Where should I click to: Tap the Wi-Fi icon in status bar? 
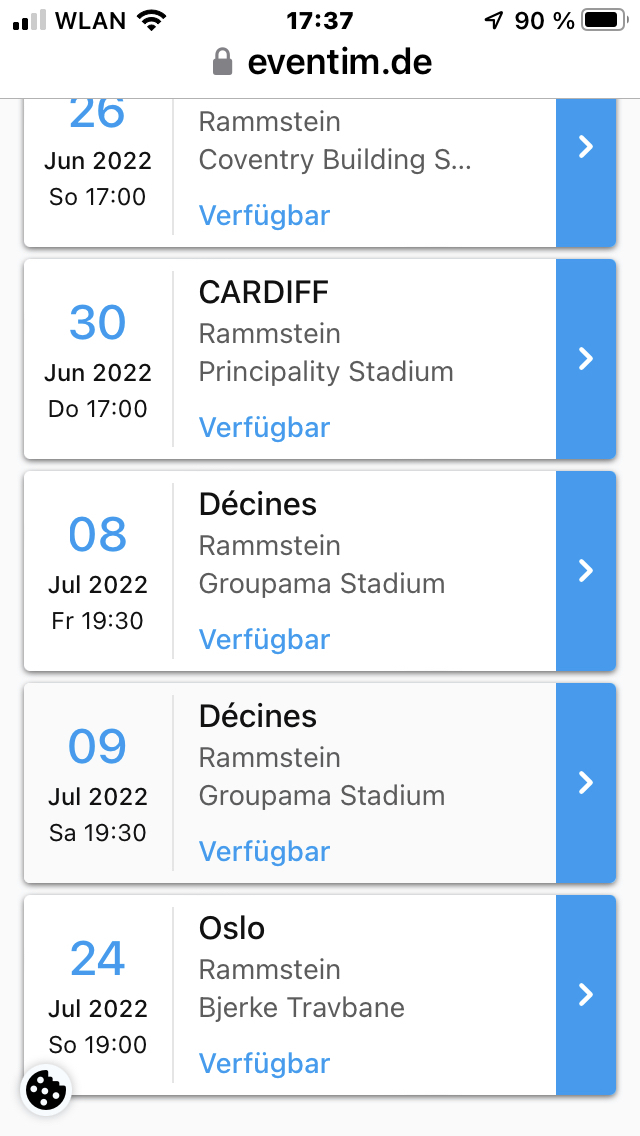pos(152,20)
